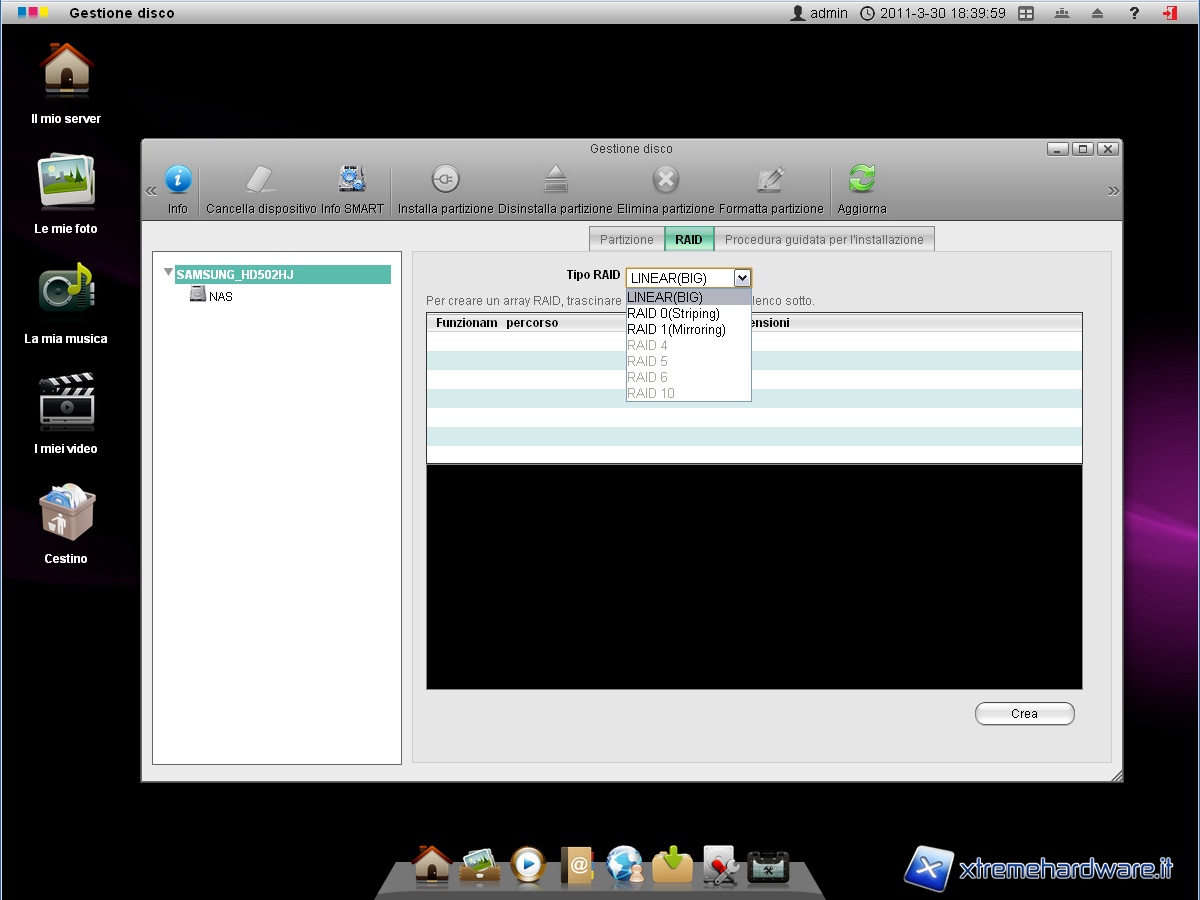Collapse the SAMSUNG_HD502HJ tree node
The image size is (1200, 900).
pyautogui.click(x=168, y=272)
